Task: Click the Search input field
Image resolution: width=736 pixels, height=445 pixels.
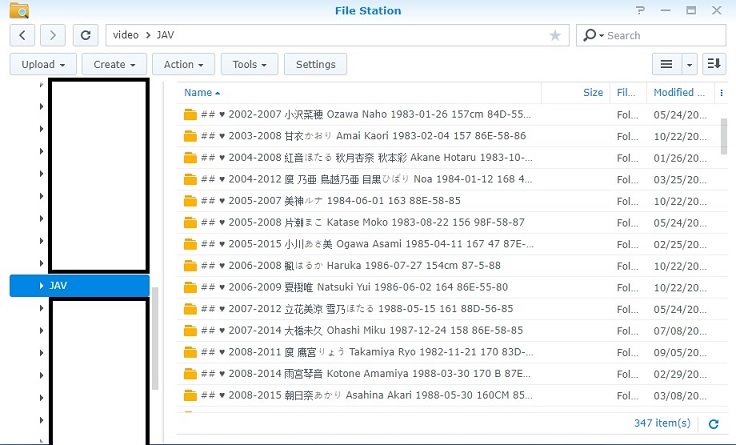Action: click(660, 35)
